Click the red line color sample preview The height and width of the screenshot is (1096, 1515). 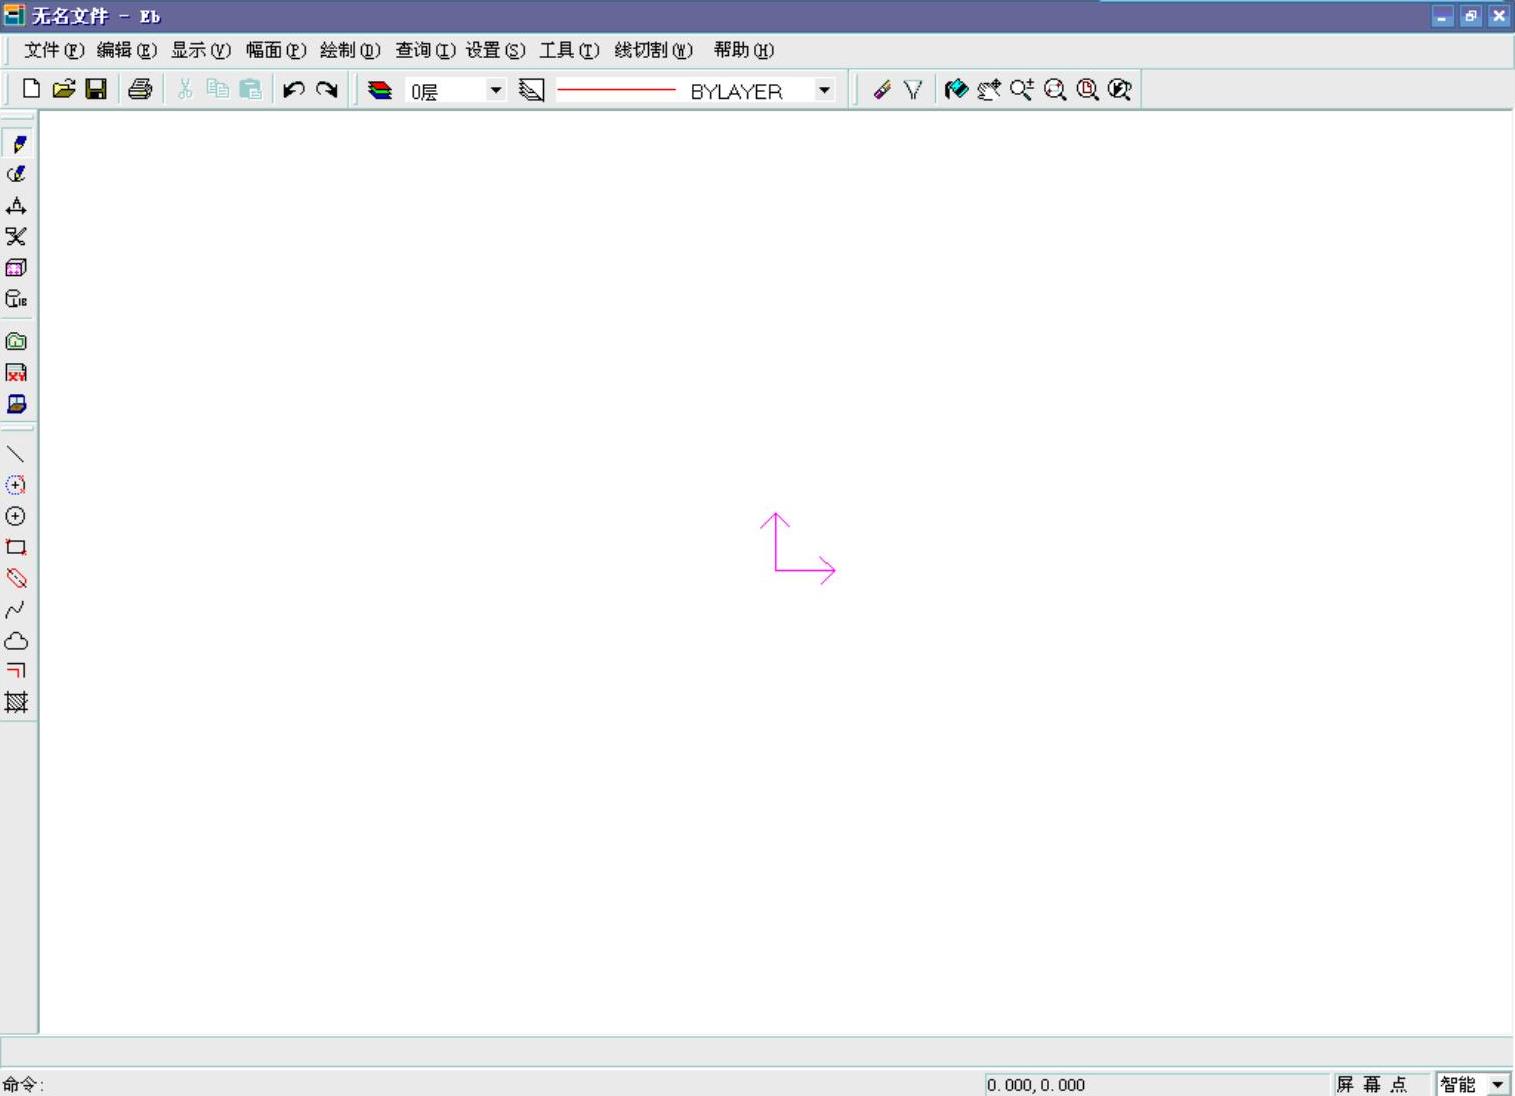[x=616, y=90]
